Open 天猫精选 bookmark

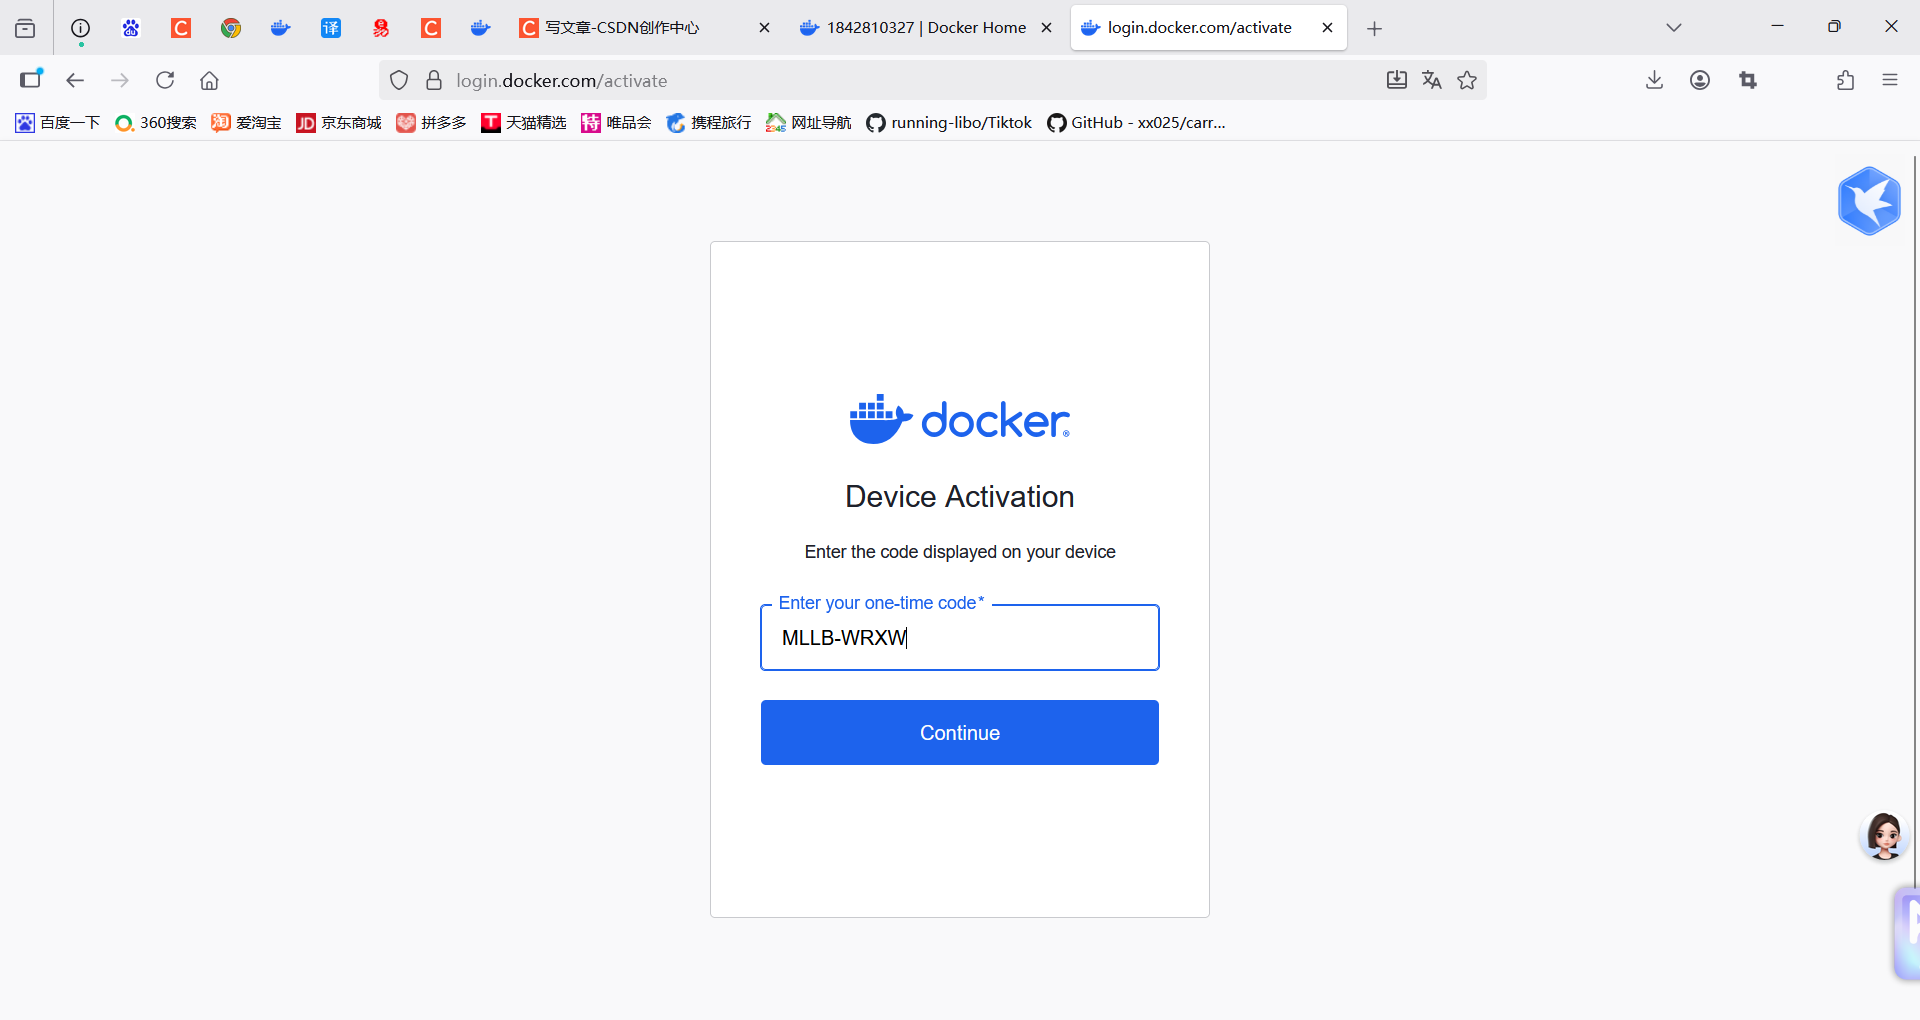tap(523, 122)
